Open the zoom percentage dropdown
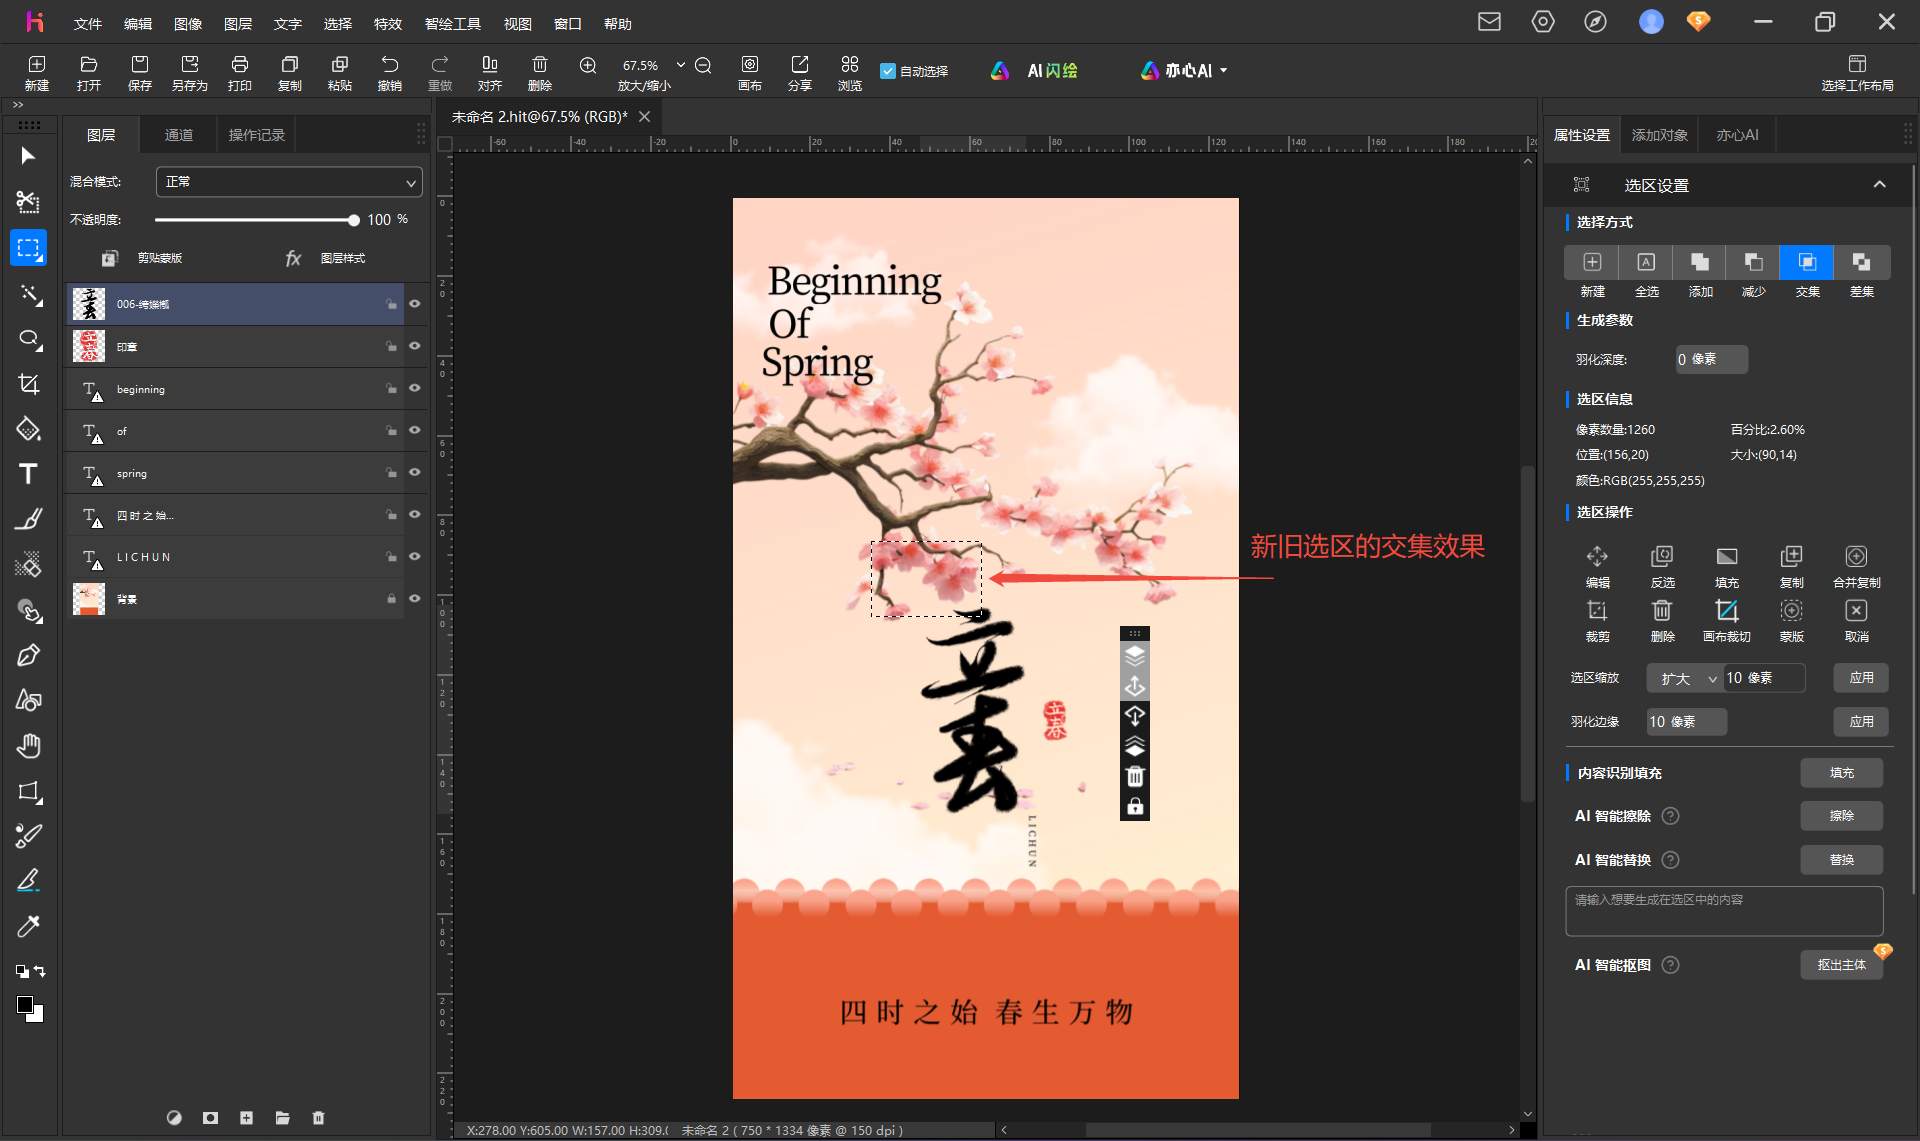 pos(681,65)
